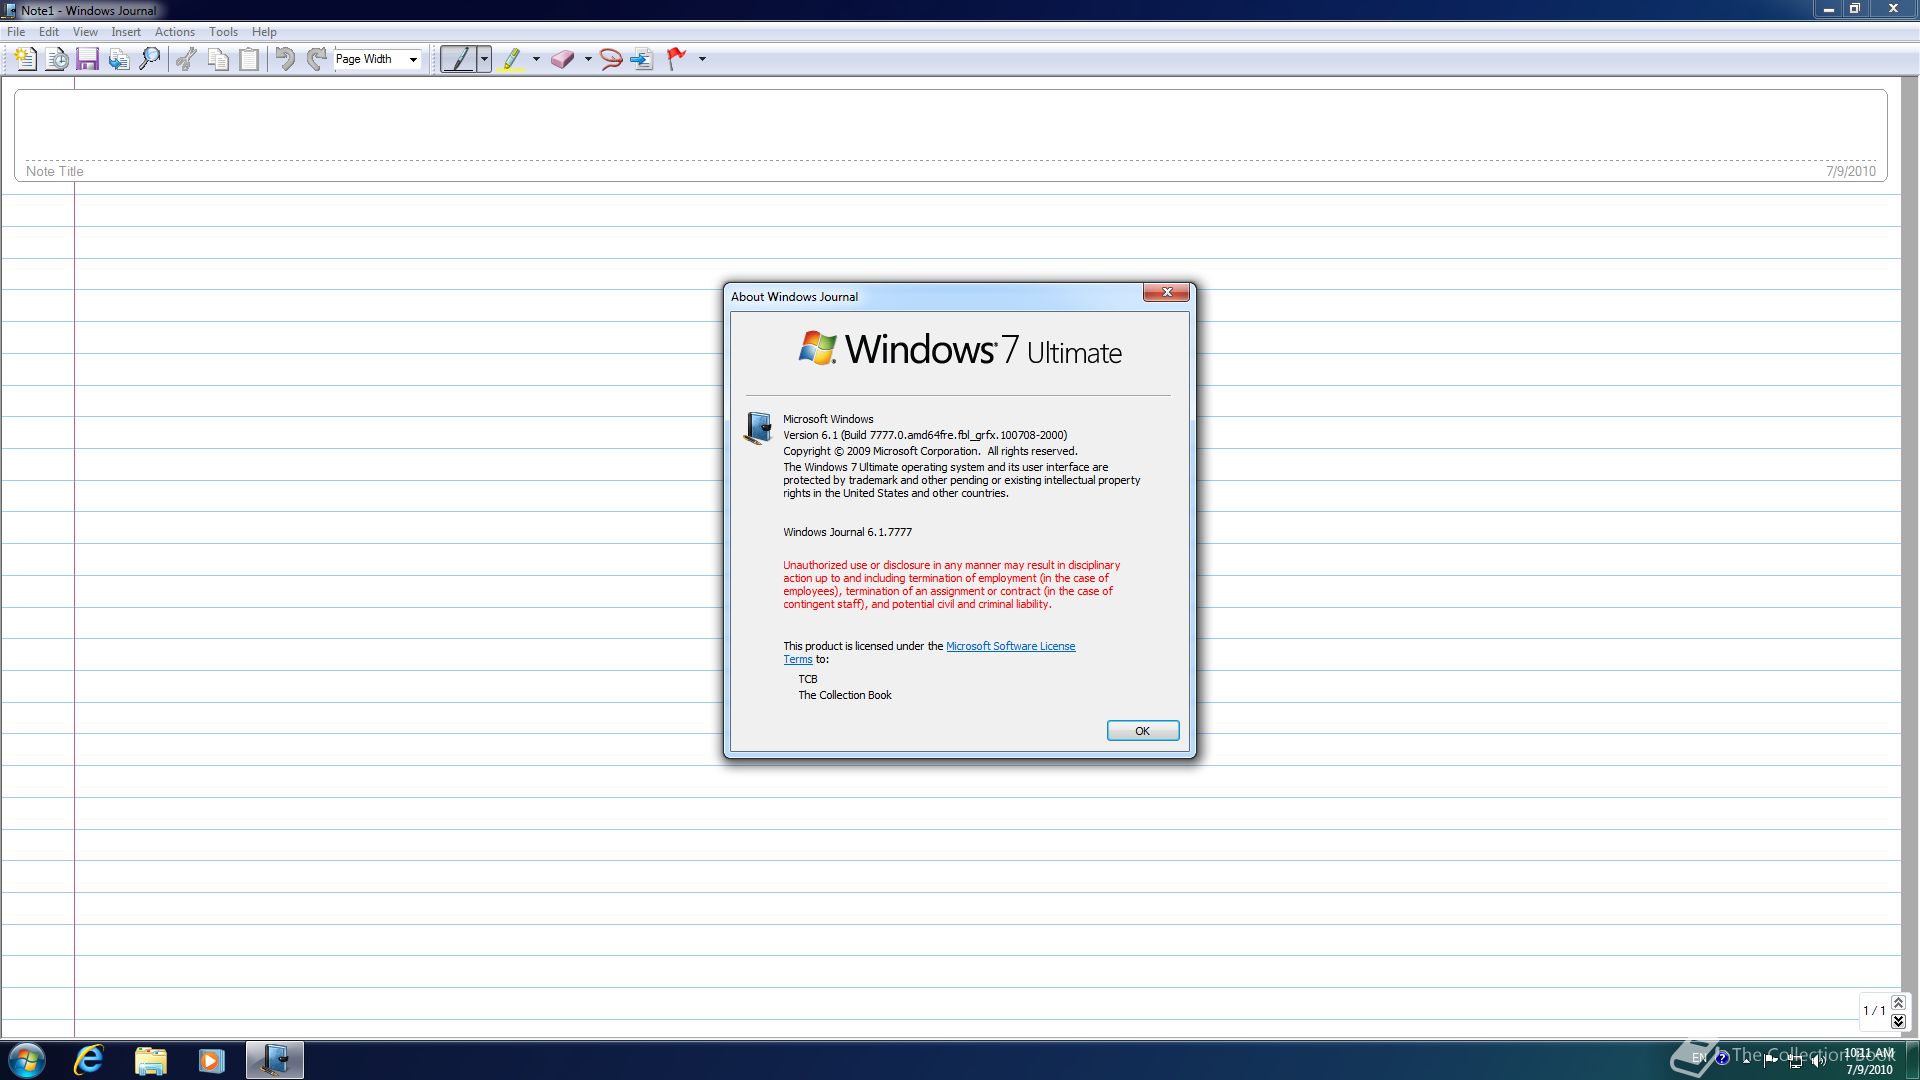Go to previous page with up arrow
The image size is (1920, 1080).
click(1898, 1003)
